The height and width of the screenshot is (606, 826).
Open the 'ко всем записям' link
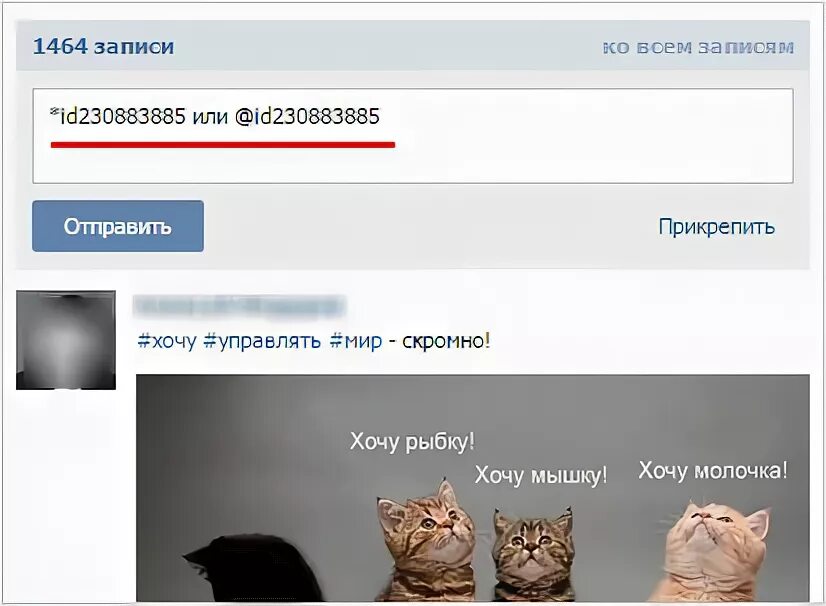[698, 47]
